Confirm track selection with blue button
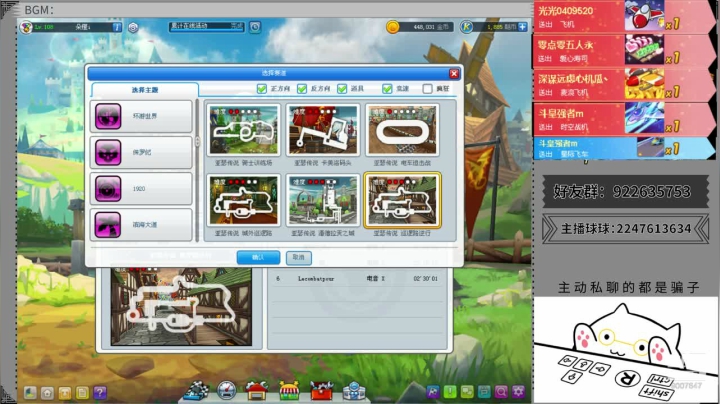 (259, 258)
